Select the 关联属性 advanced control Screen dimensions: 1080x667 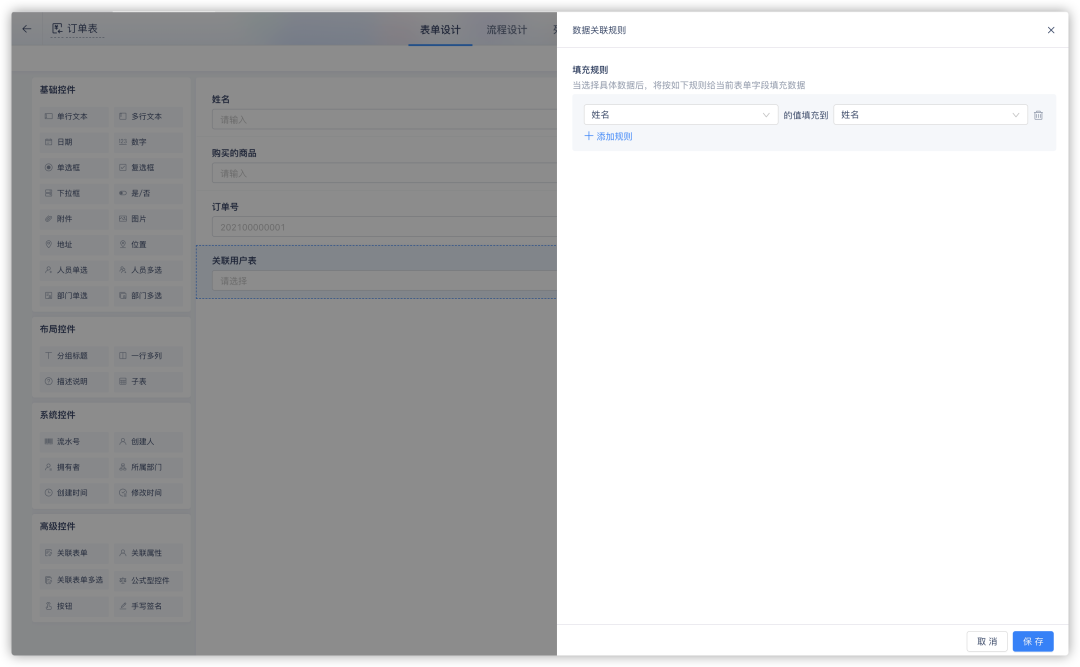tap(148, 553)
